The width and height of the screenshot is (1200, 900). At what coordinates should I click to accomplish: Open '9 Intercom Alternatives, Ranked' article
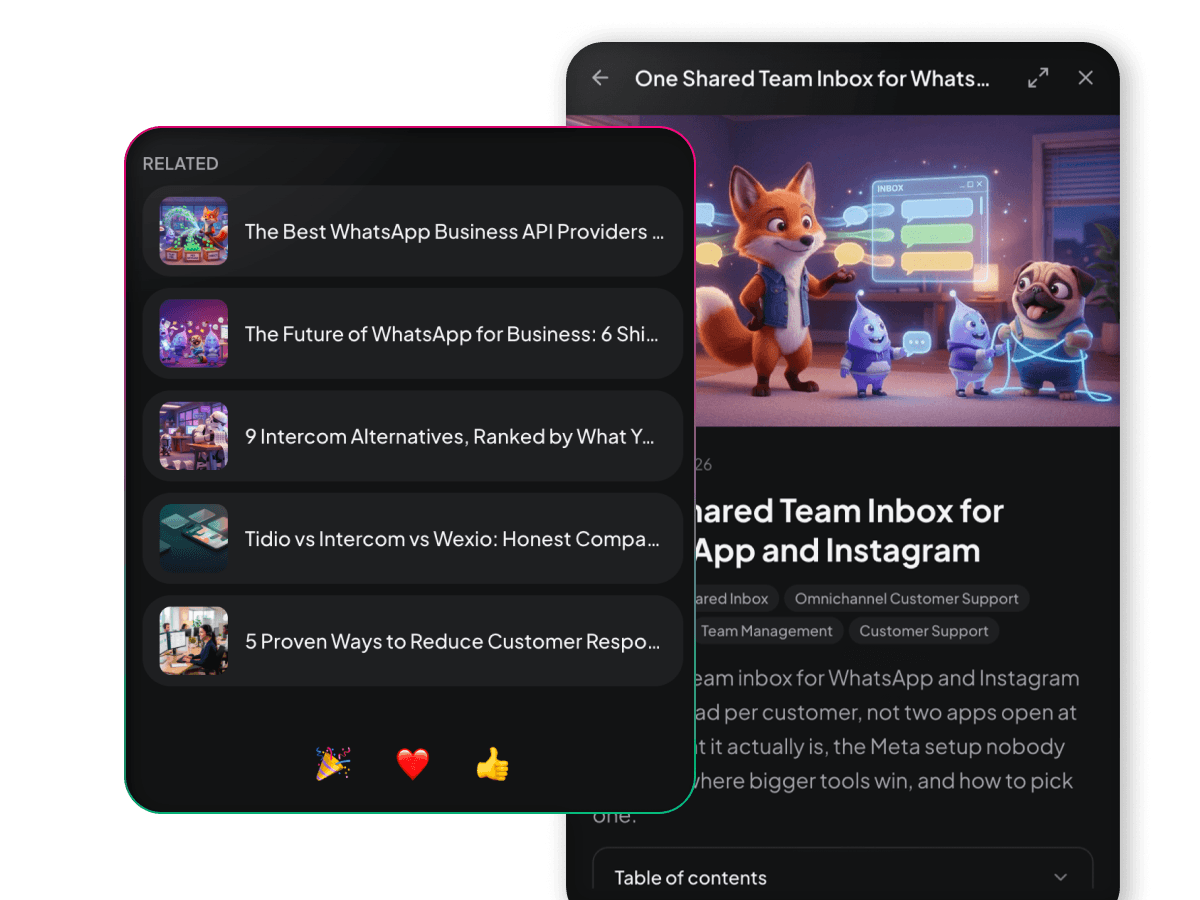pyautogui.click(x=413, y=437)
